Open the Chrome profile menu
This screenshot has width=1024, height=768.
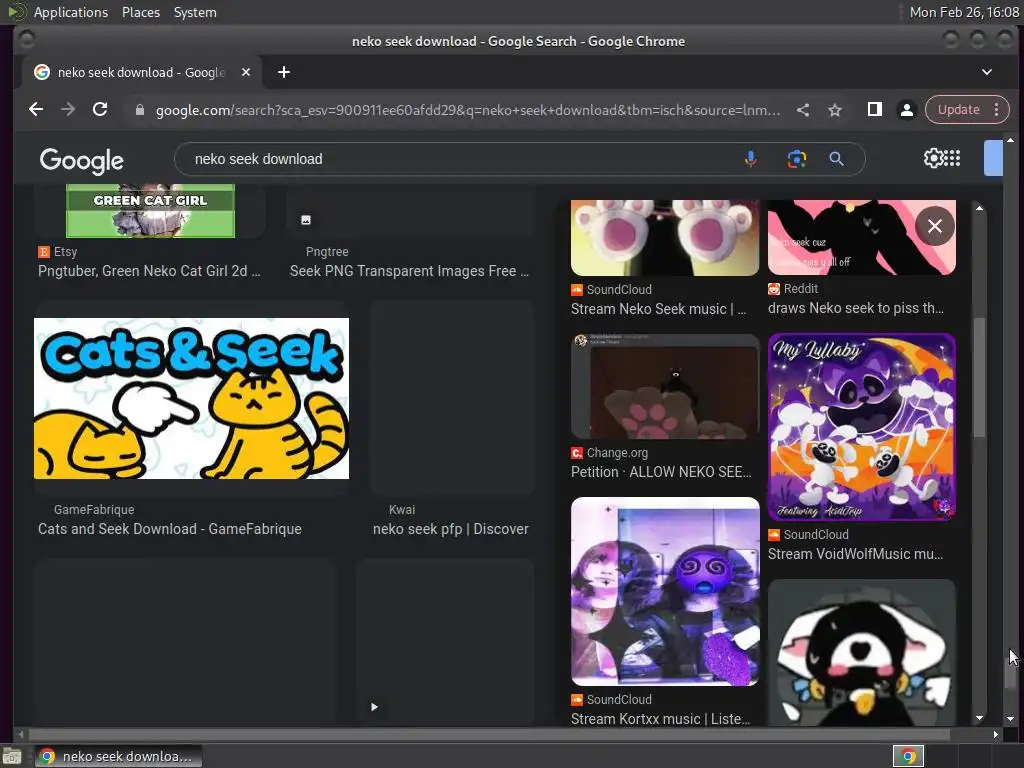point(906,110)
